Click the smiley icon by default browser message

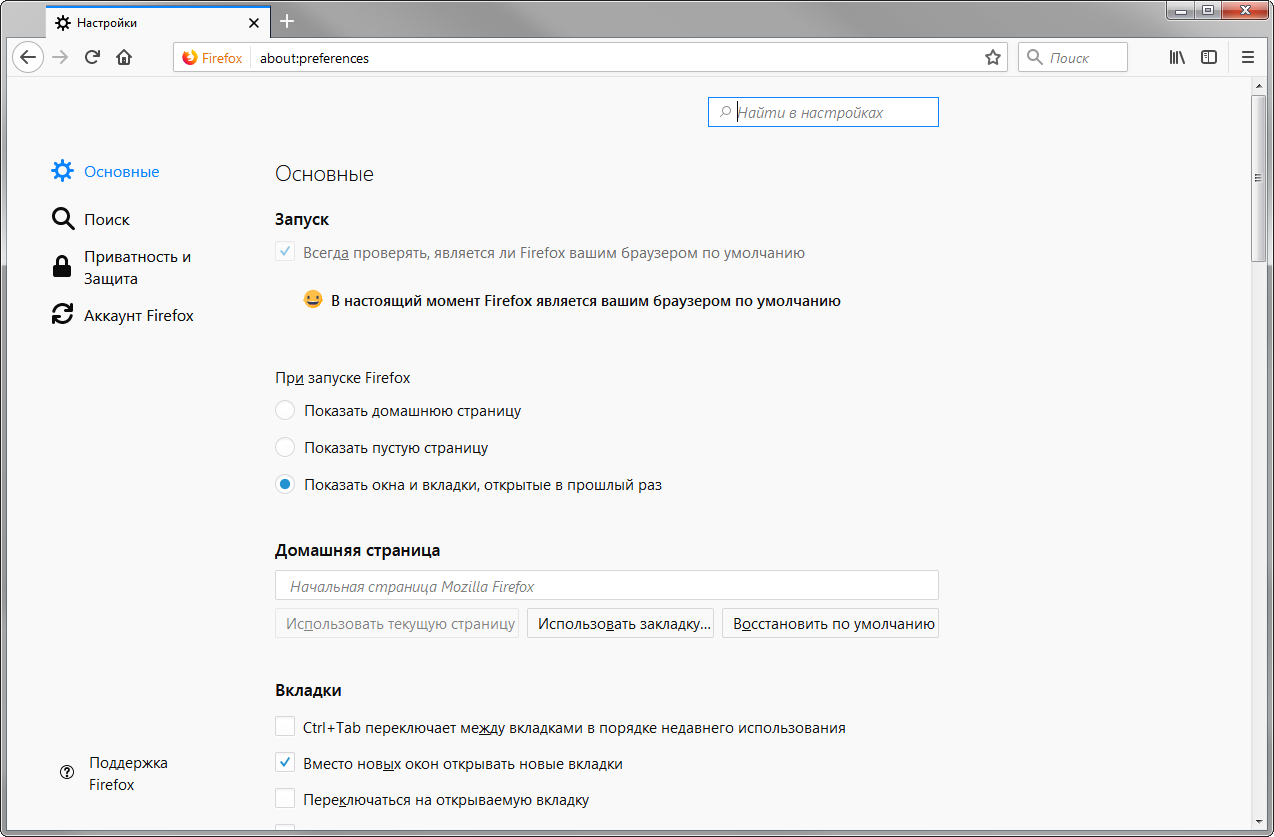(313, 299)
